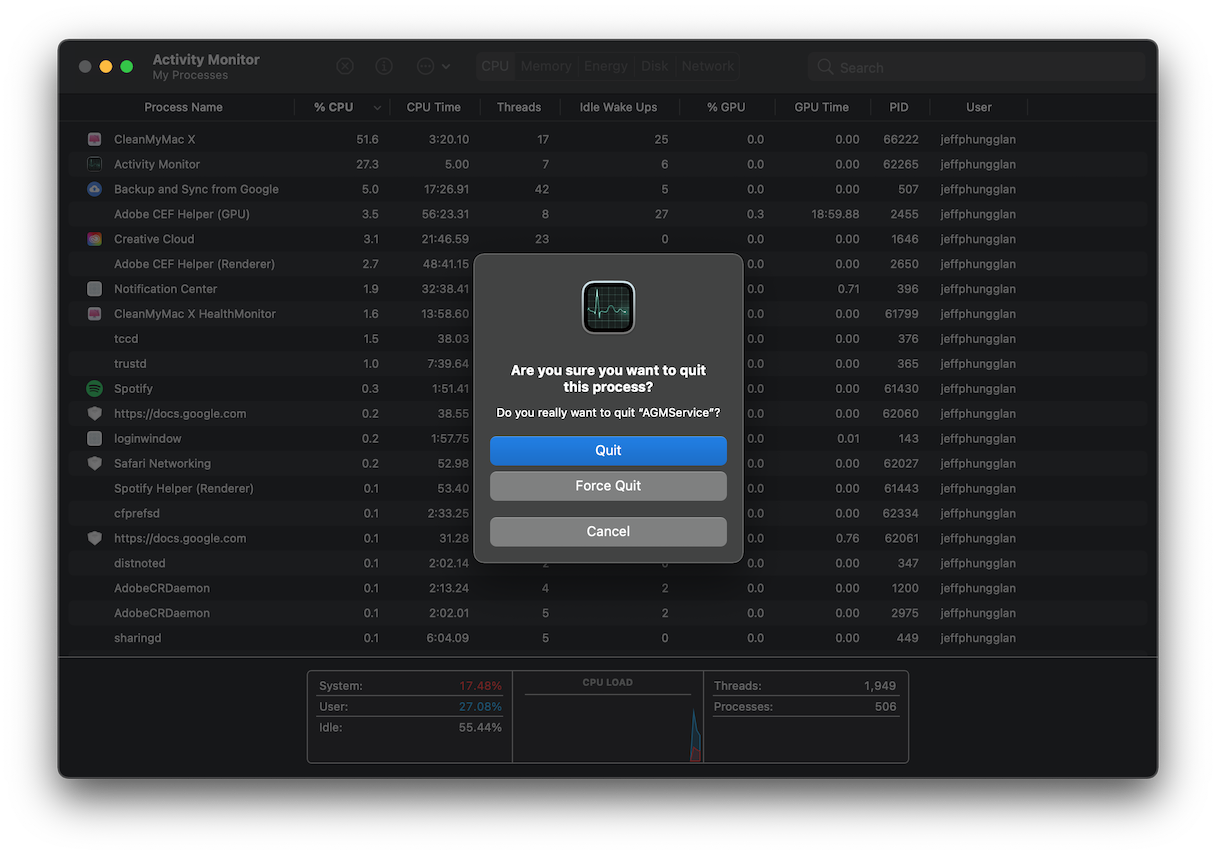This screenshot has height=855, width=1216.
Task: Click the User 27.08% statistic
Action: click(x=410, y=707)
